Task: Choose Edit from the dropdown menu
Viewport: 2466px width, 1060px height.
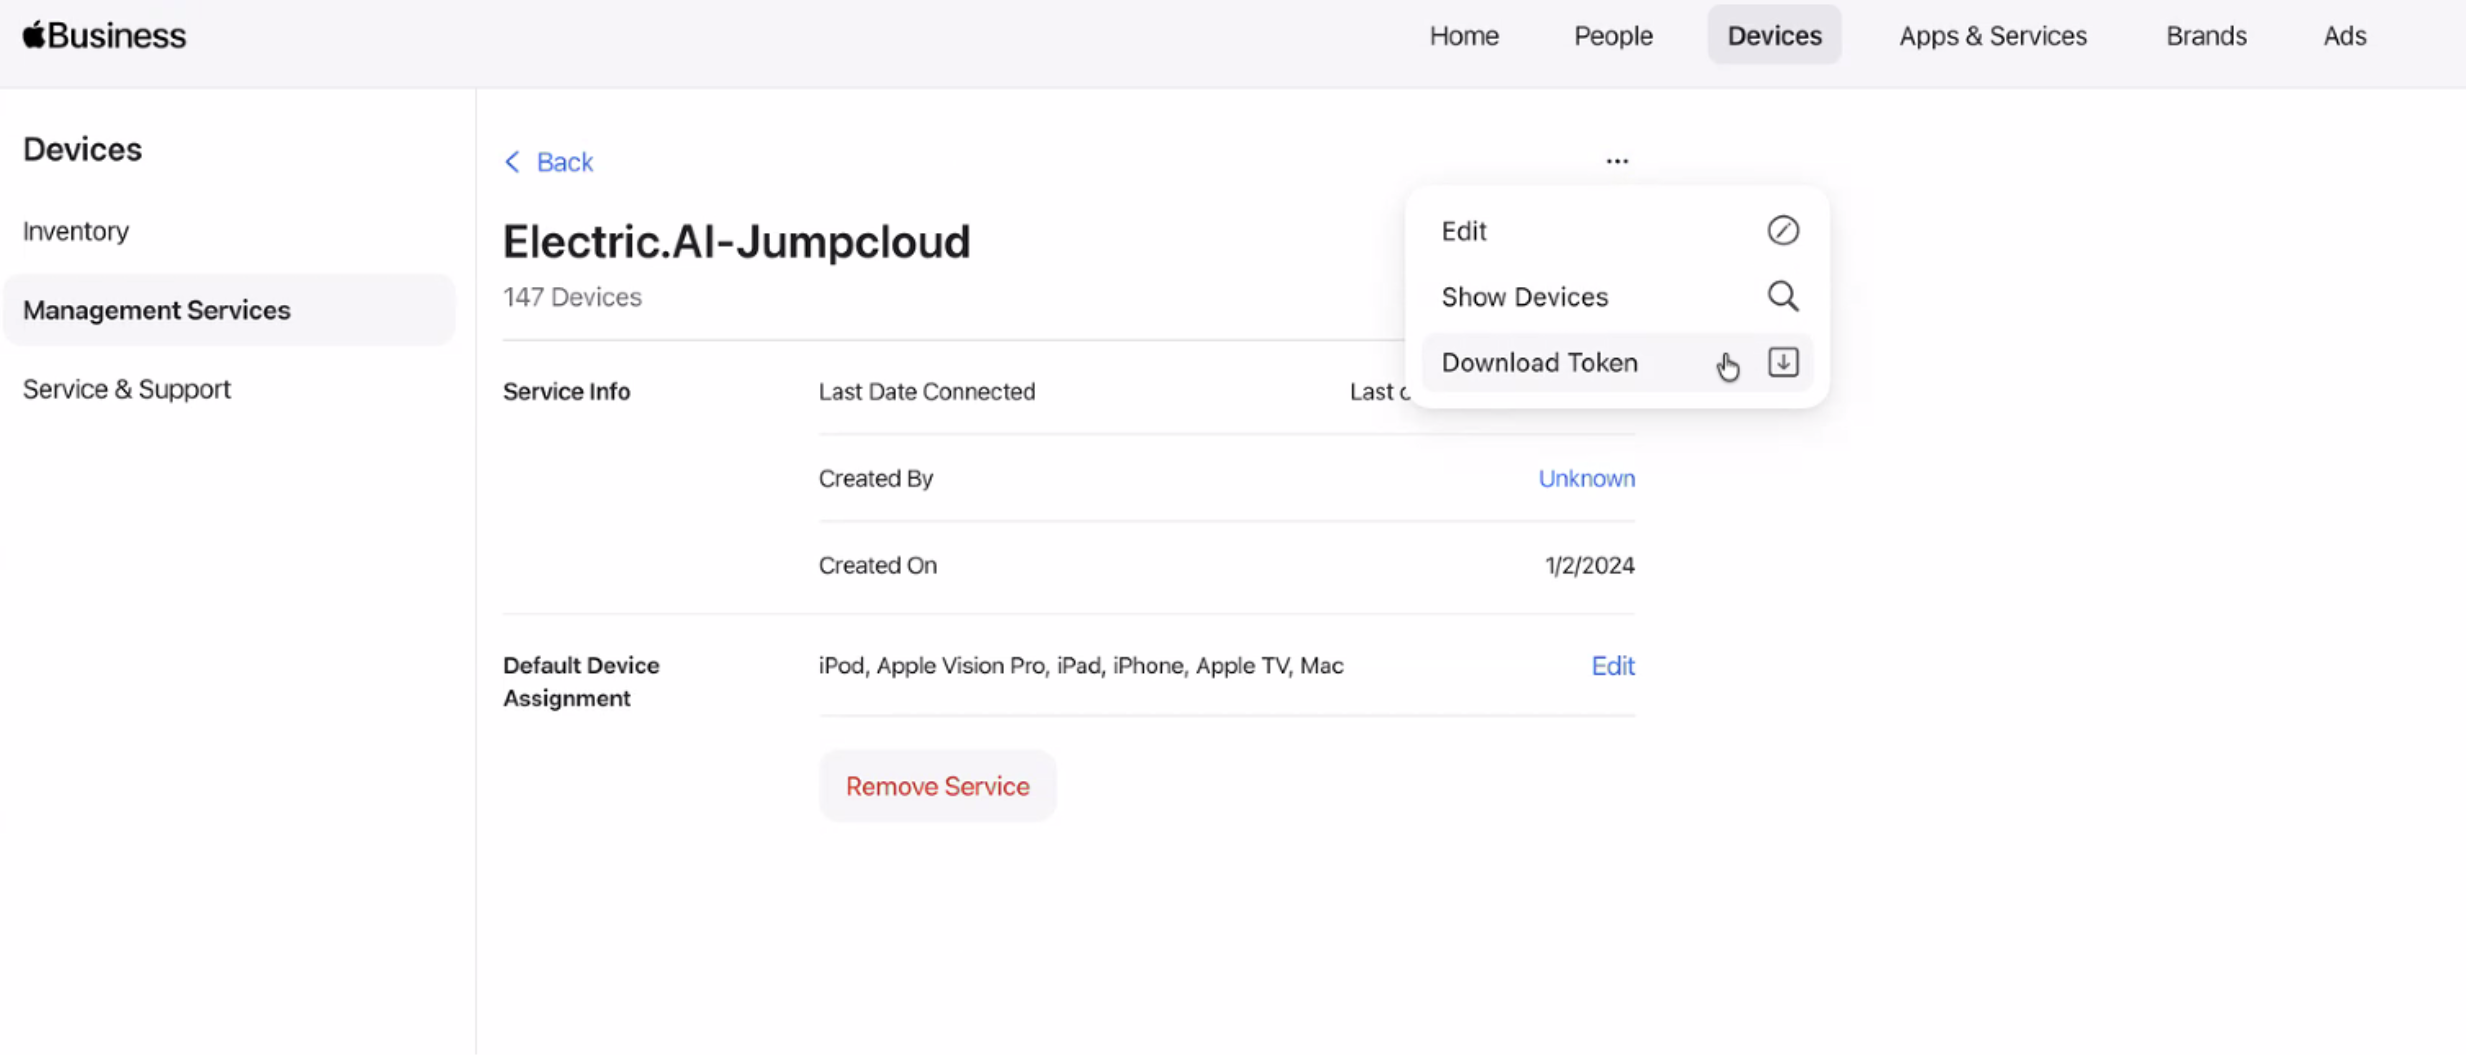Action: (x=1617, y=231)
